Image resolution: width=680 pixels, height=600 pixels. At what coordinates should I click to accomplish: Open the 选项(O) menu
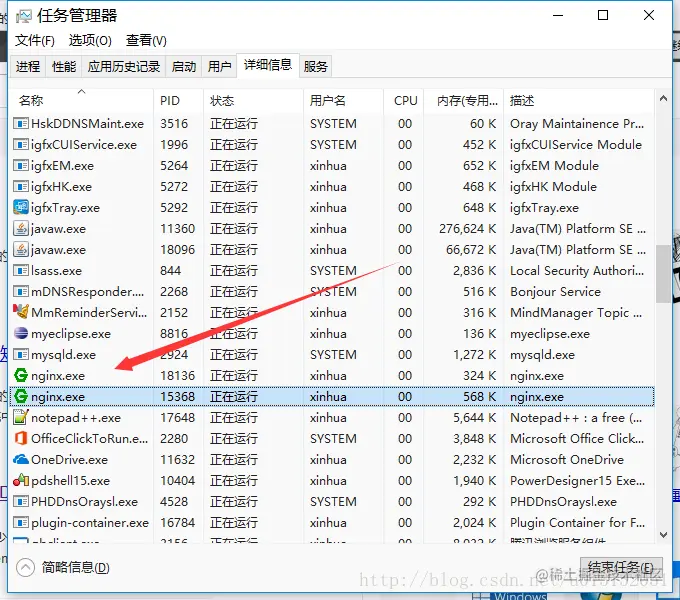tap(90, 40)
